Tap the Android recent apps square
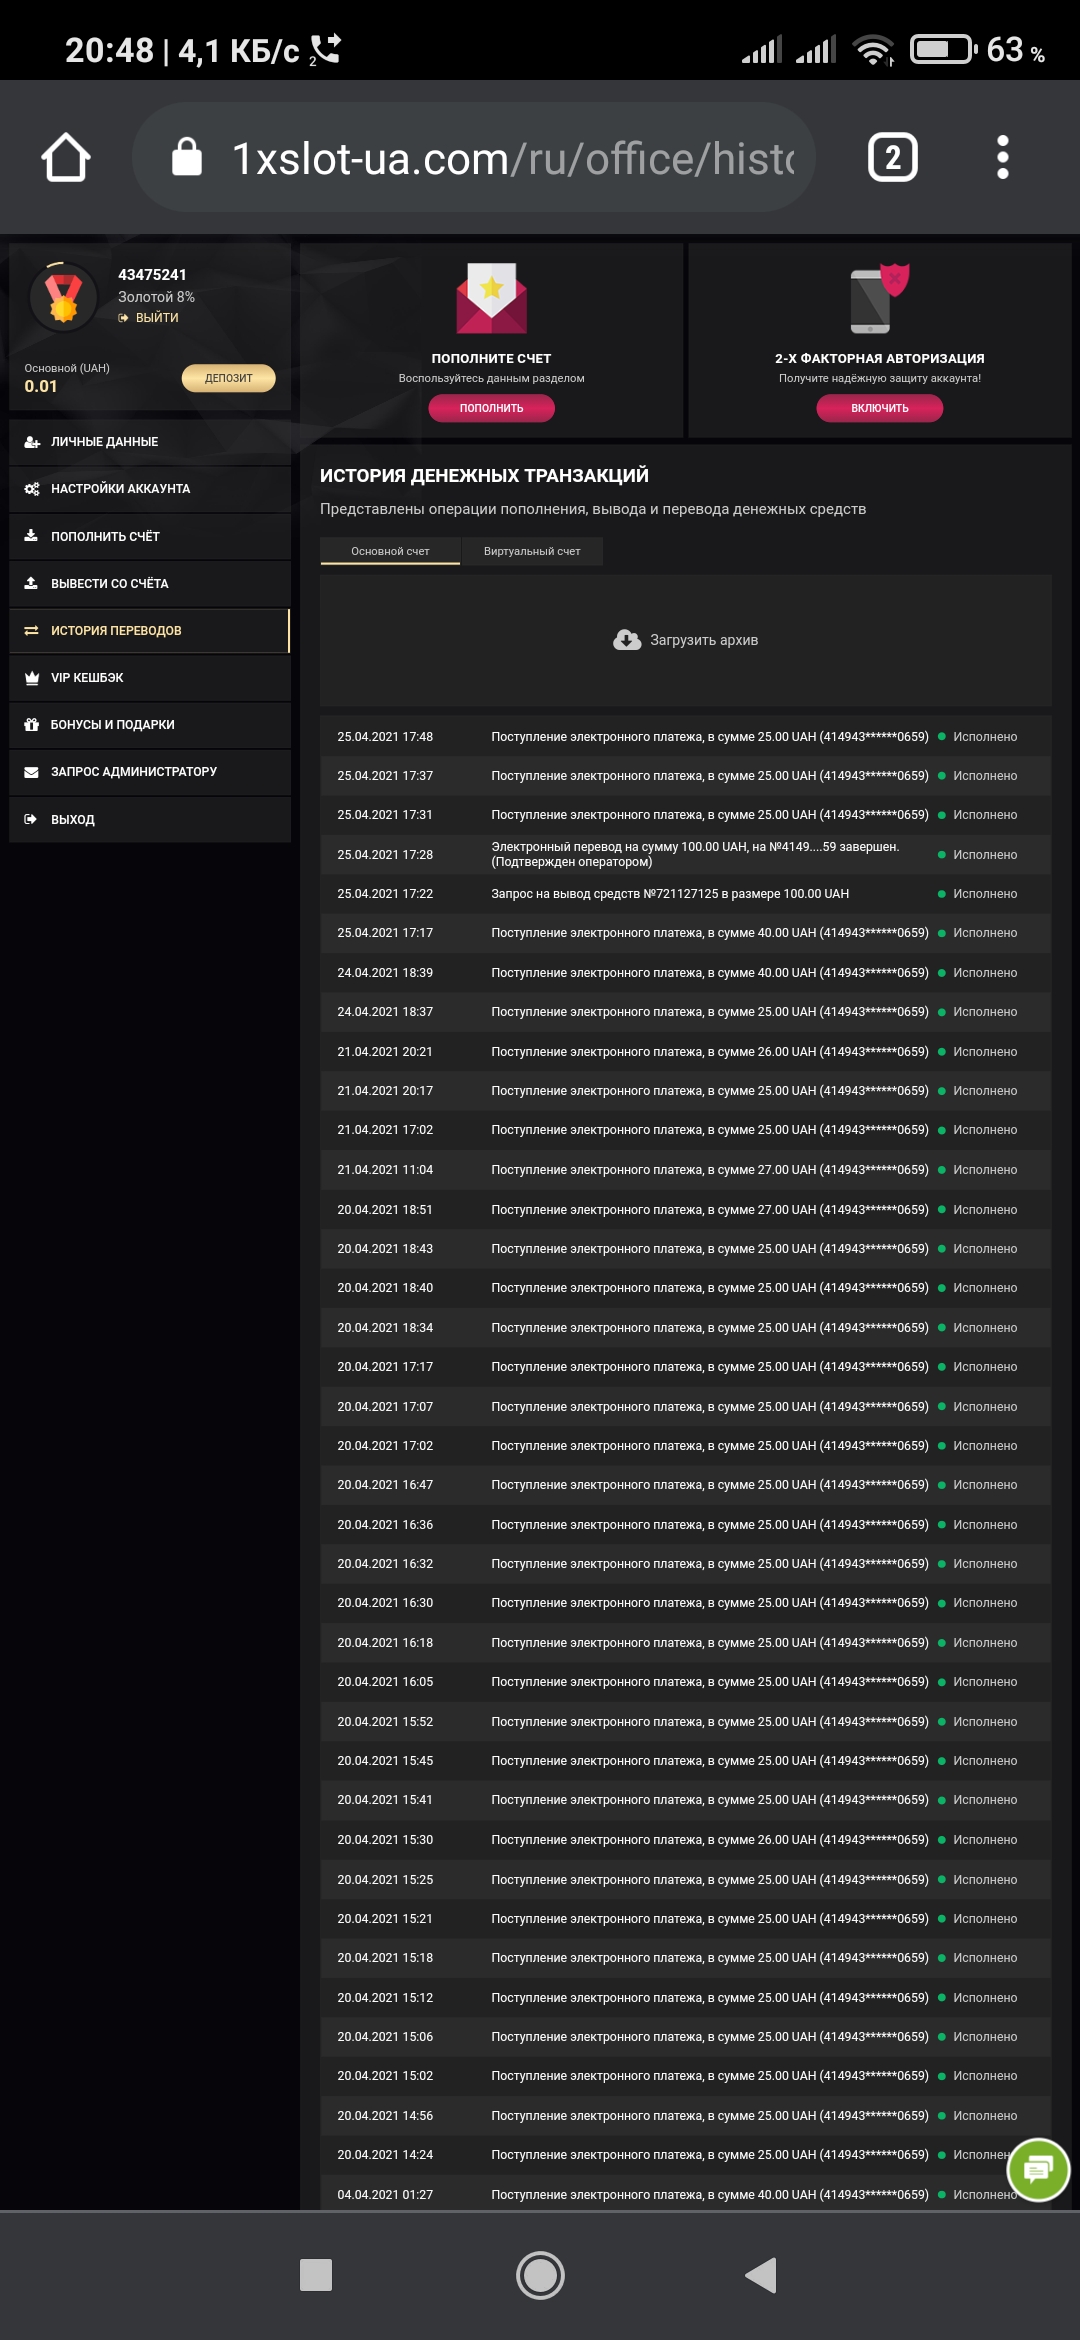Image resolution: width=1080 pixels, height=2340 pixels. point(316,2275)
